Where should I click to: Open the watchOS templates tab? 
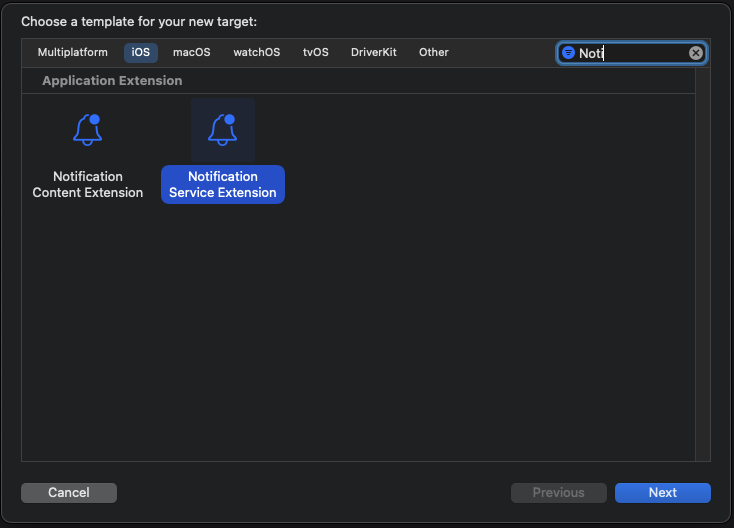(x=257, y=53)
